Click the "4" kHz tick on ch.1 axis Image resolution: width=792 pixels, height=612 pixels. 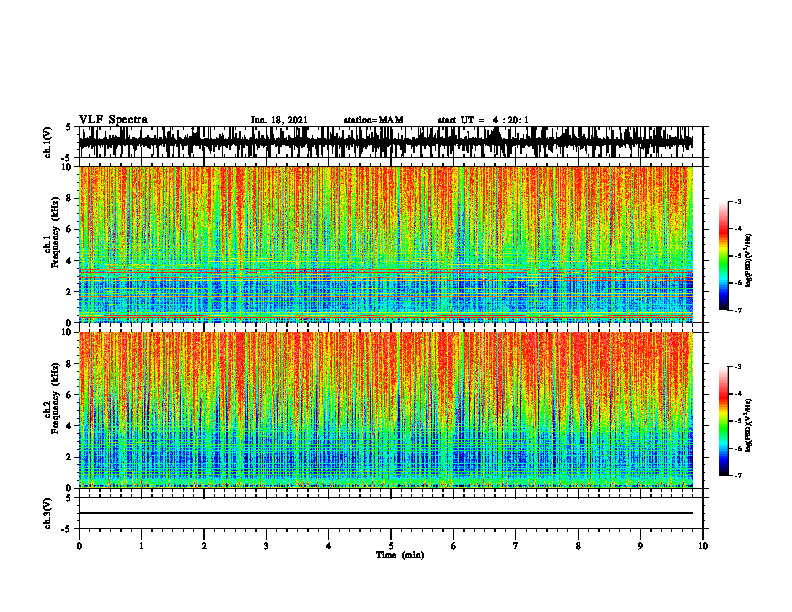pos(69,261)
